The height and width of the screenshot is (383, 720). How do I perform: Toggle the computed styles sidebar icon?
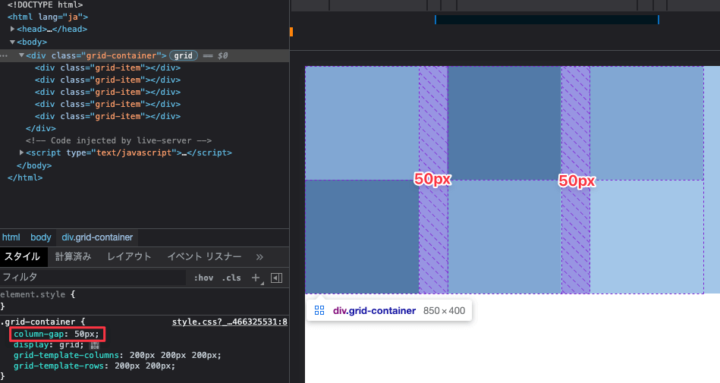click(276, 277)
